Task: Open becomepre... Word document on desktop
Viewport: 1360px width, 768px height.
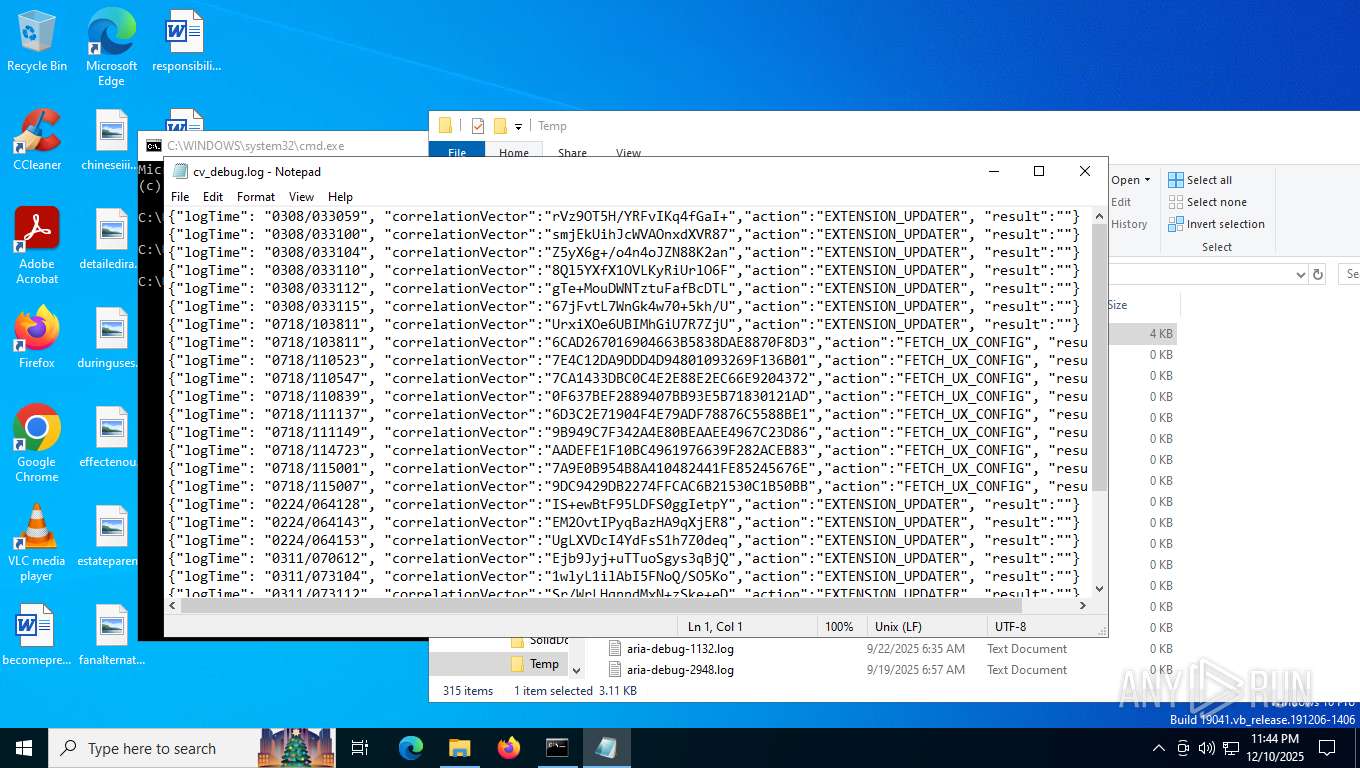Action: pyautogui.click(x=37, y=635)
